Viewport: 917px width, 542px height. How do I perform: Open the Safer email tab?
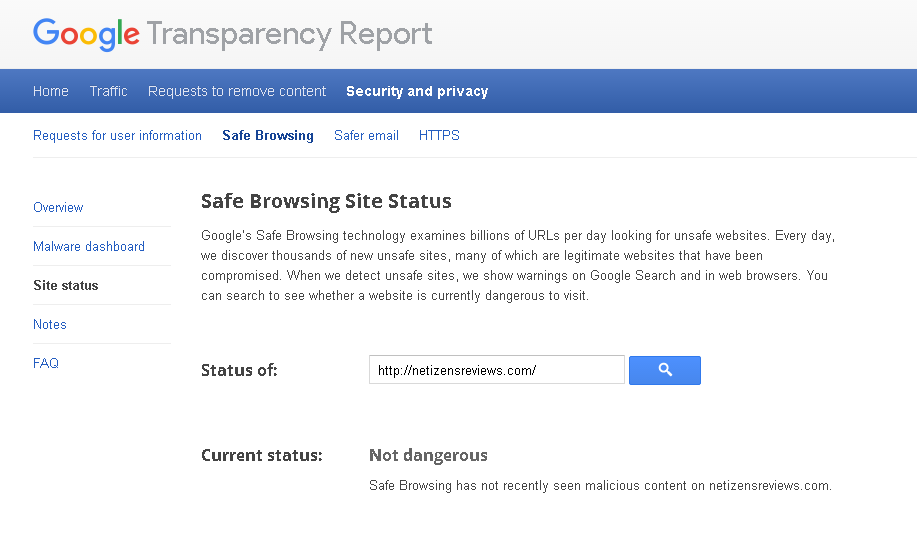tap(366, 135)
